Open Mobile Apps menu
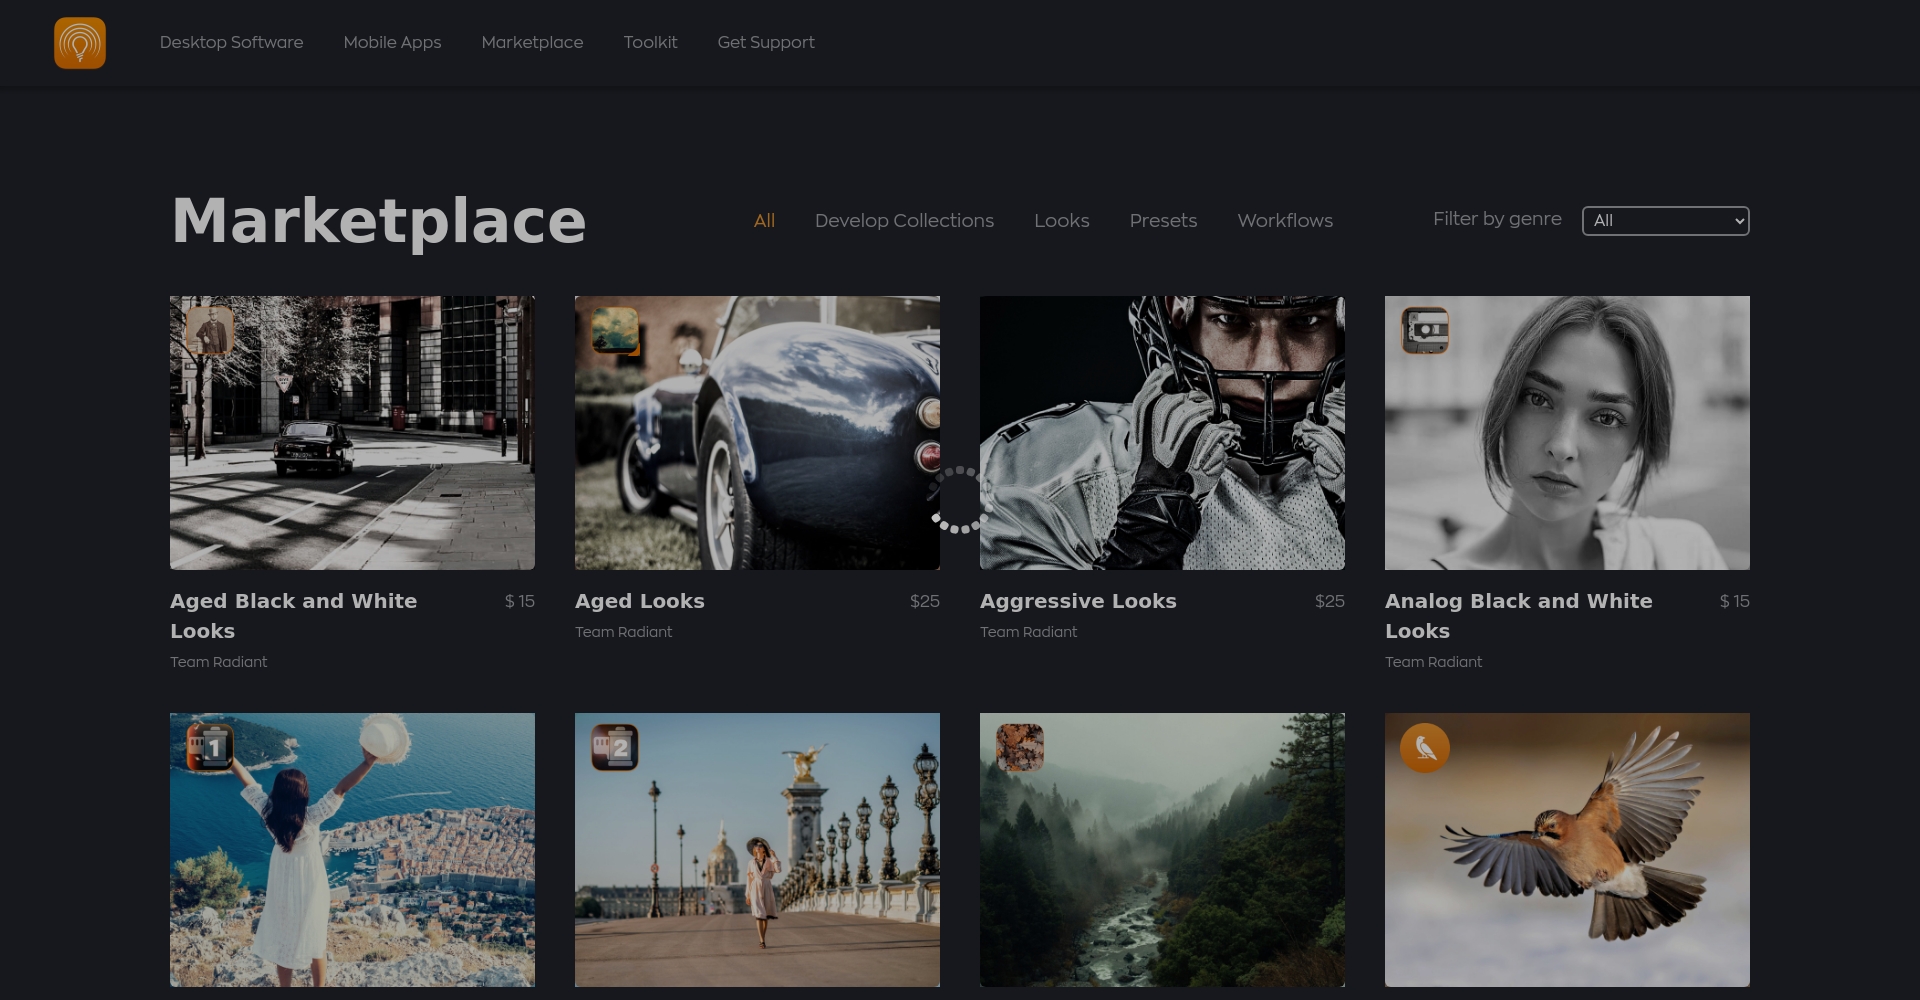The height and width of the screenshot is (1000, 1920). pos(392,42)
